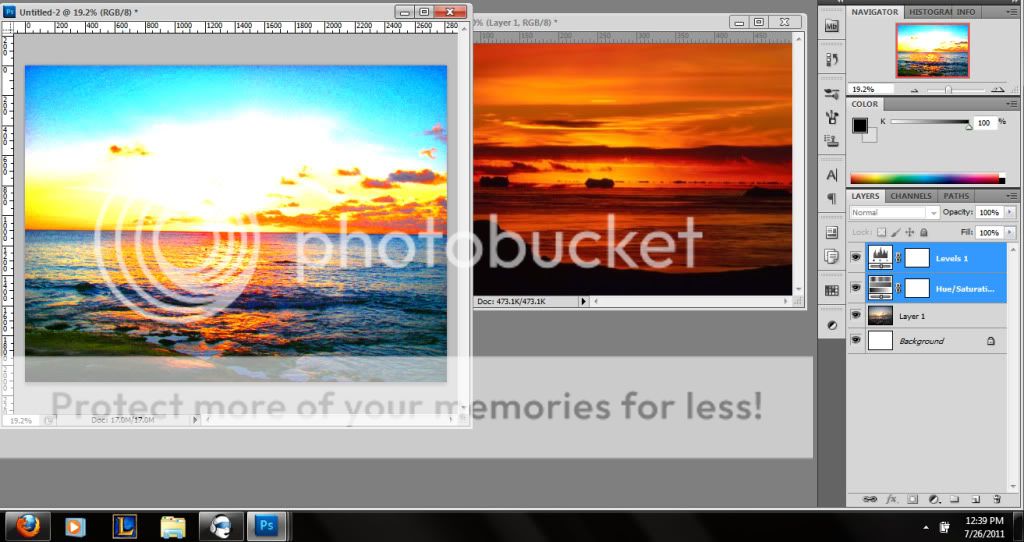The image size is (1024, 542).
Task: Hide the Background layer eye
Action: pos(856,340)
